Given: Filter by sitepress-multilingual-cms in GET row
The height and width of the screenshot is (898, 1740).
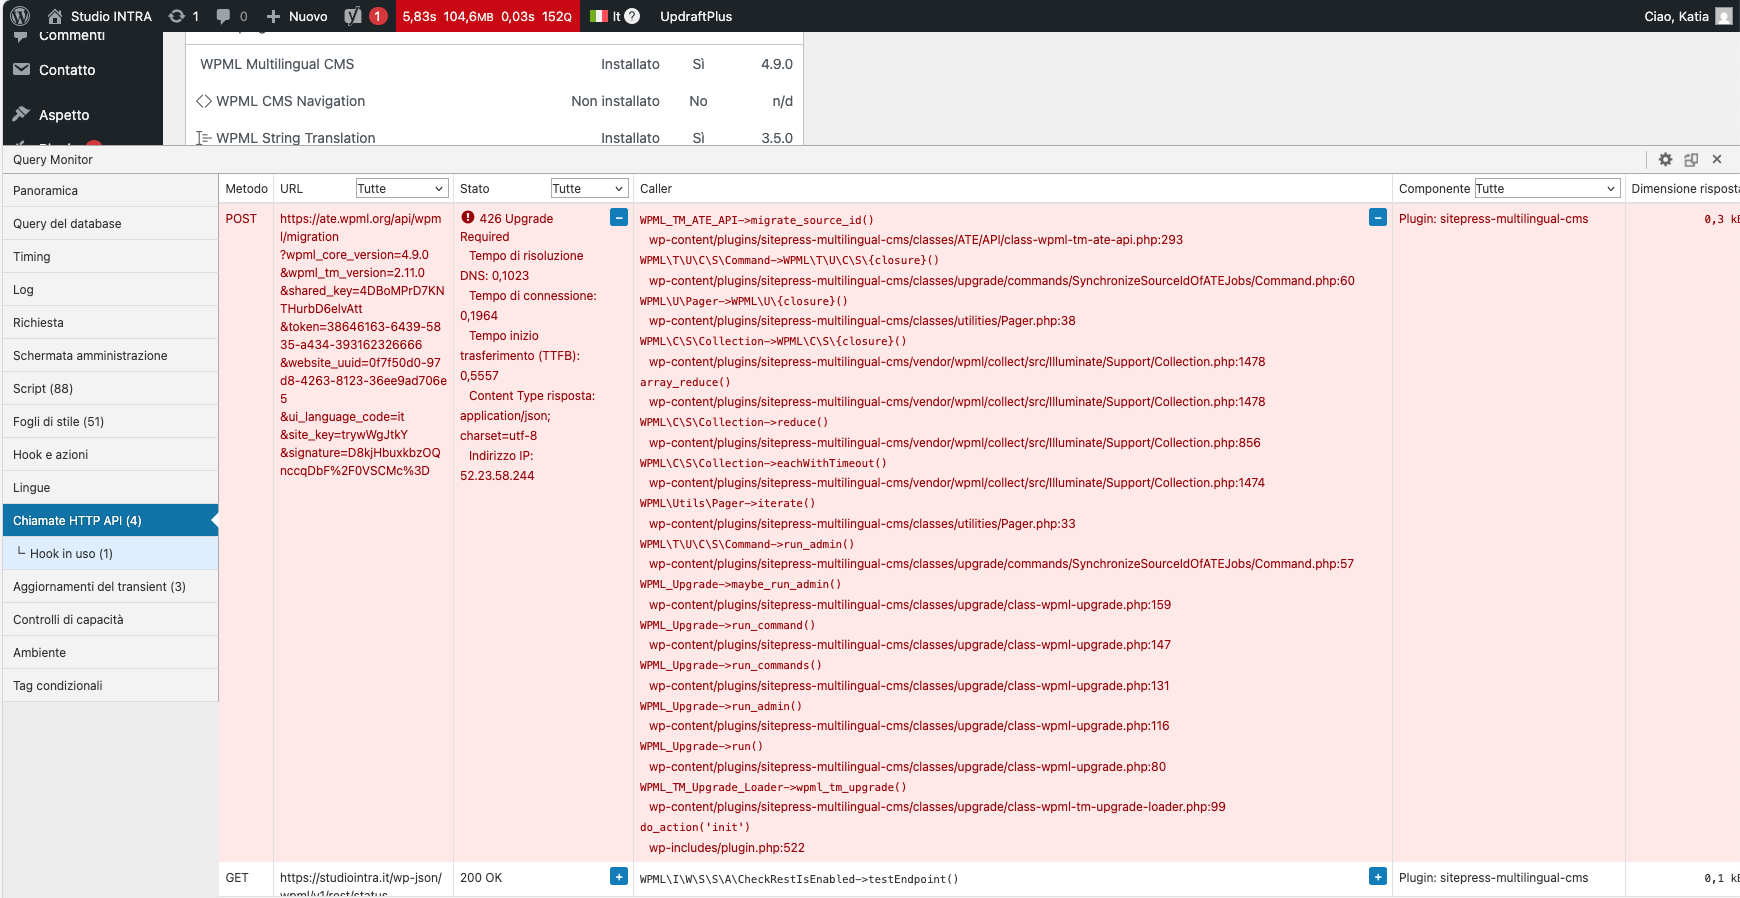Looking at the screenshot, I should [1493, 877].
